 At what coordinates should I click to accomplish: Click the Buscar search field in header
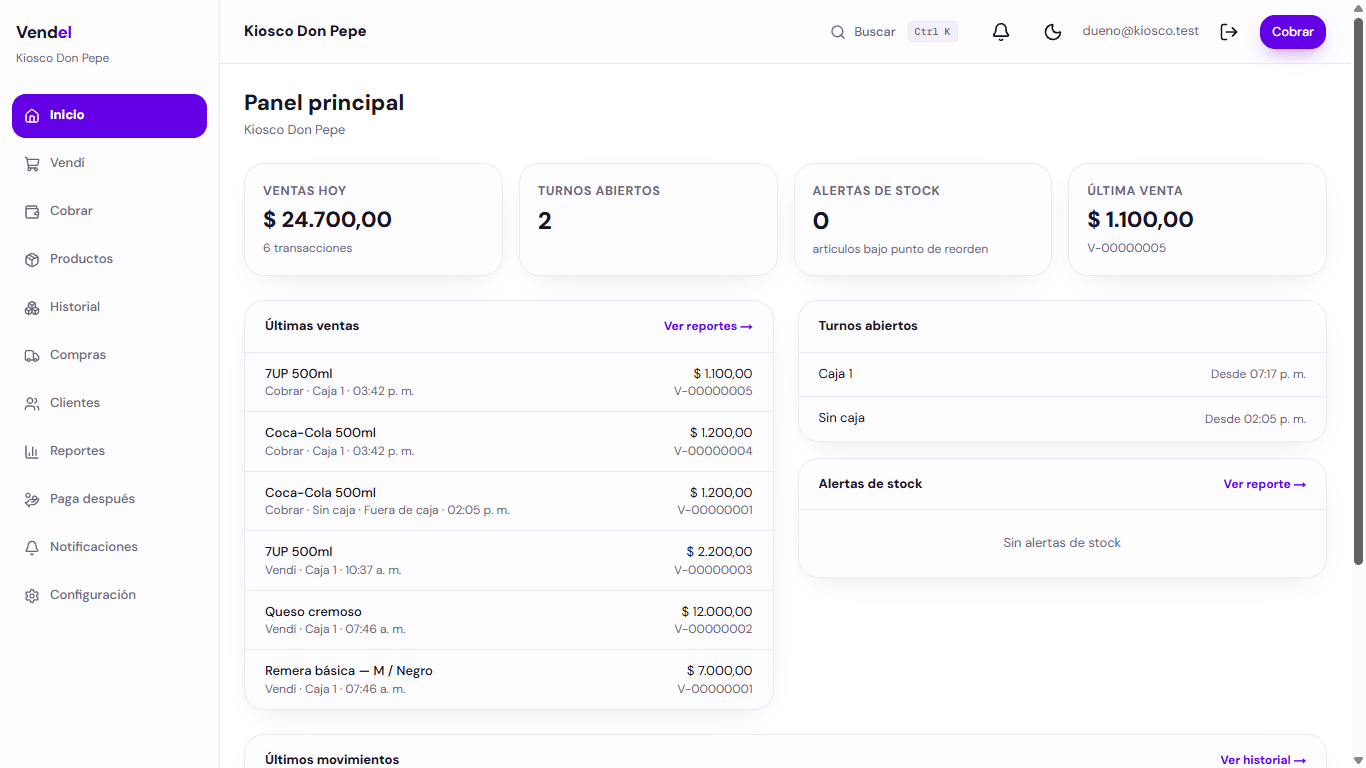pos(894,32)
